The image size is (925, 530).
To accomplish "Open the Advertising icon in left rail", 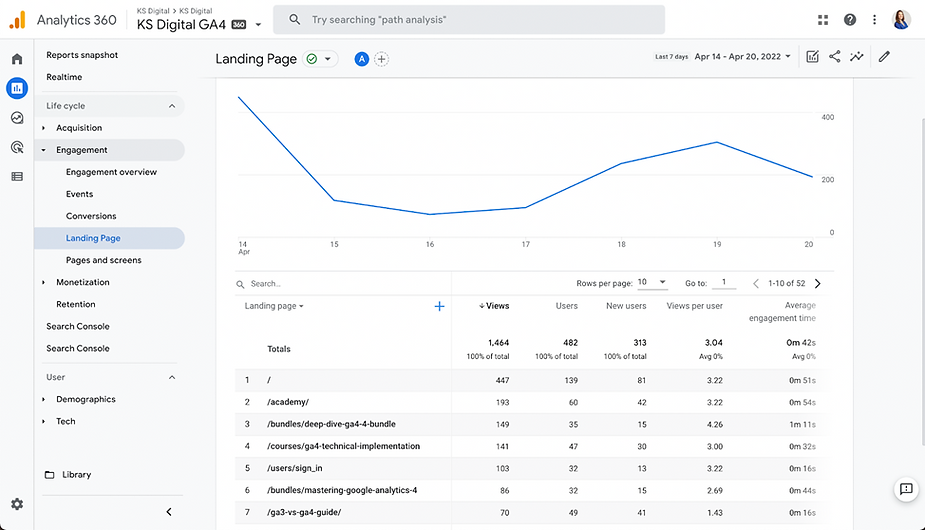I will (17, 147).
